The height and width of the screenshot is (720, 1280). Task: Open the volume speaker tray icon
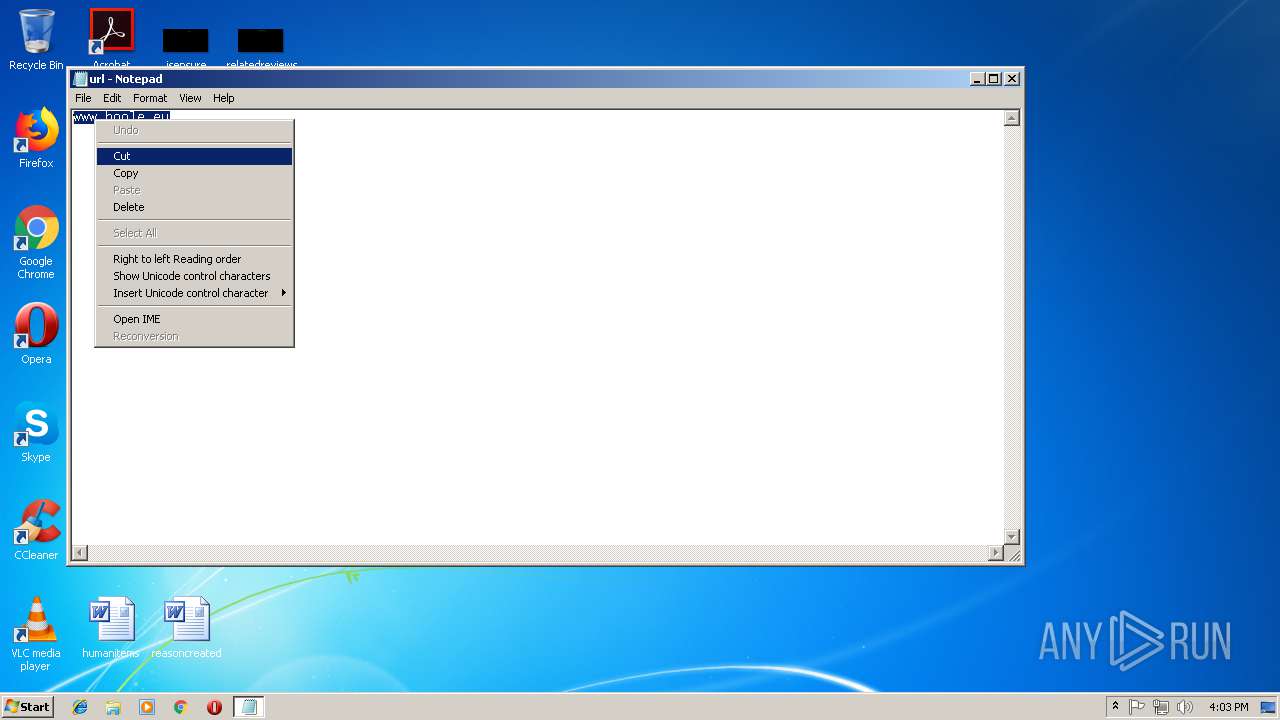pos(1185,707)
